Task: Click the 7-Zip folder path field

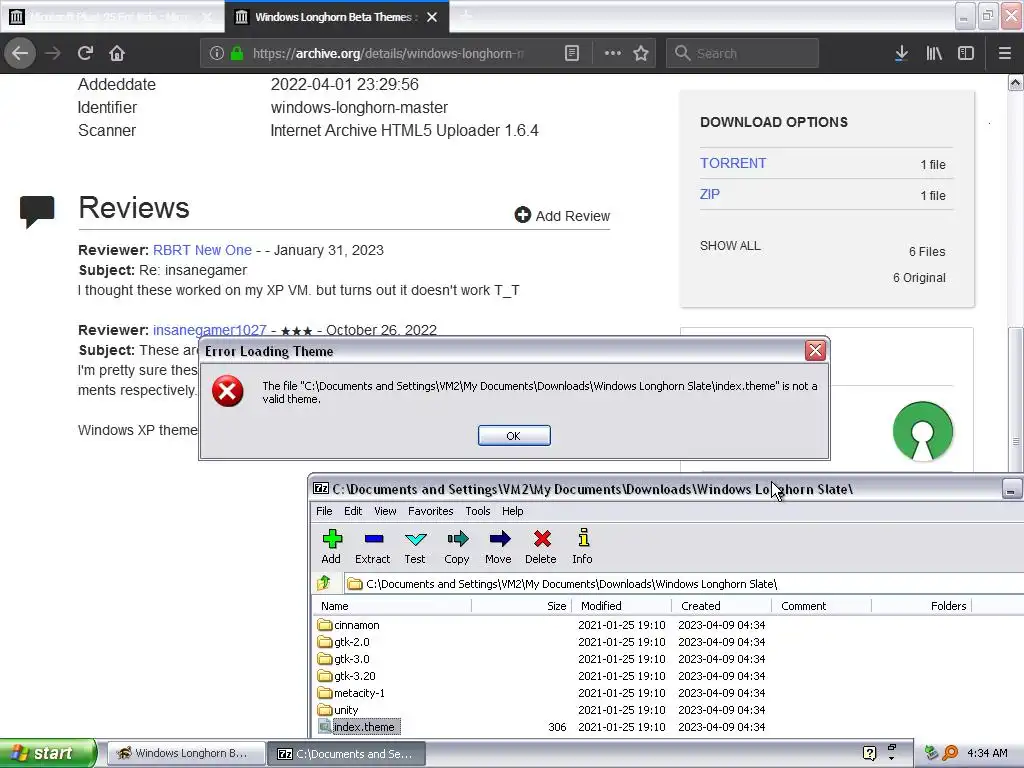Action: click(x=682, y=584)
